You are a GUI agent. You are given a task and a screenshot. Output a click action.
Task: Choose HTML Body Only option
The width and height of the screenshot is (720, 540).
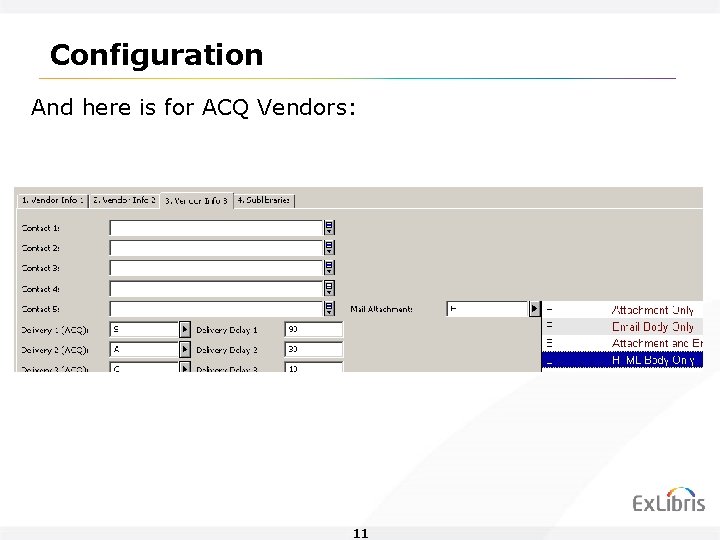[x=623, y=360]
